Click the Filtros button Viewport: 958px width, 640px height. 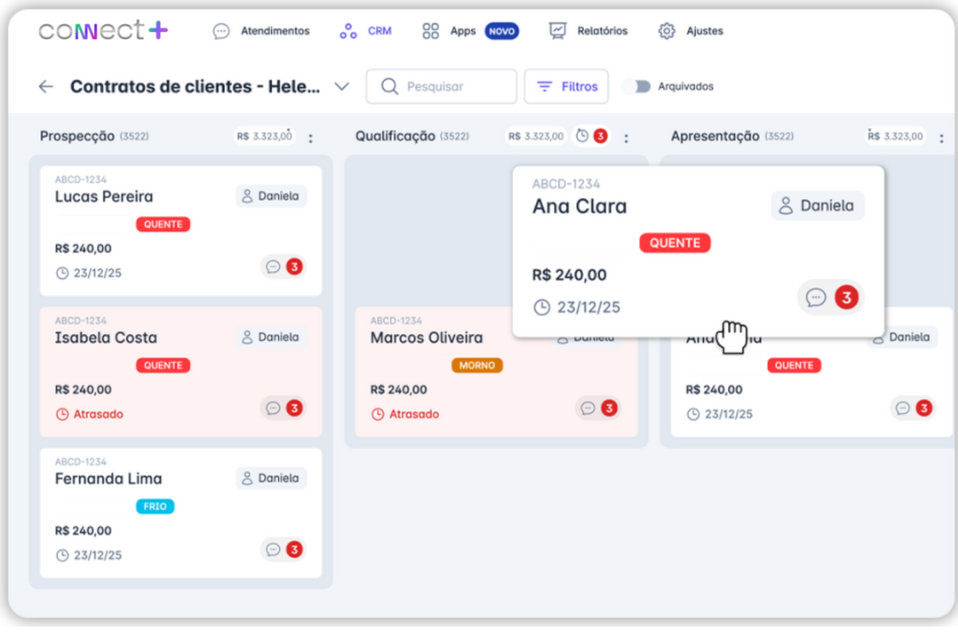(x=566, y=87)
